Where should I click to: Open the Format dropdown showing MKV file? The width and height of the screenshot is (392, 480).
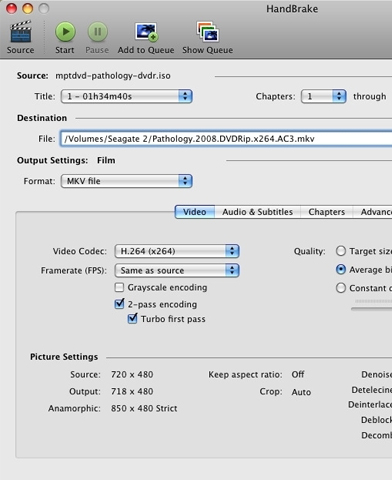127,181
